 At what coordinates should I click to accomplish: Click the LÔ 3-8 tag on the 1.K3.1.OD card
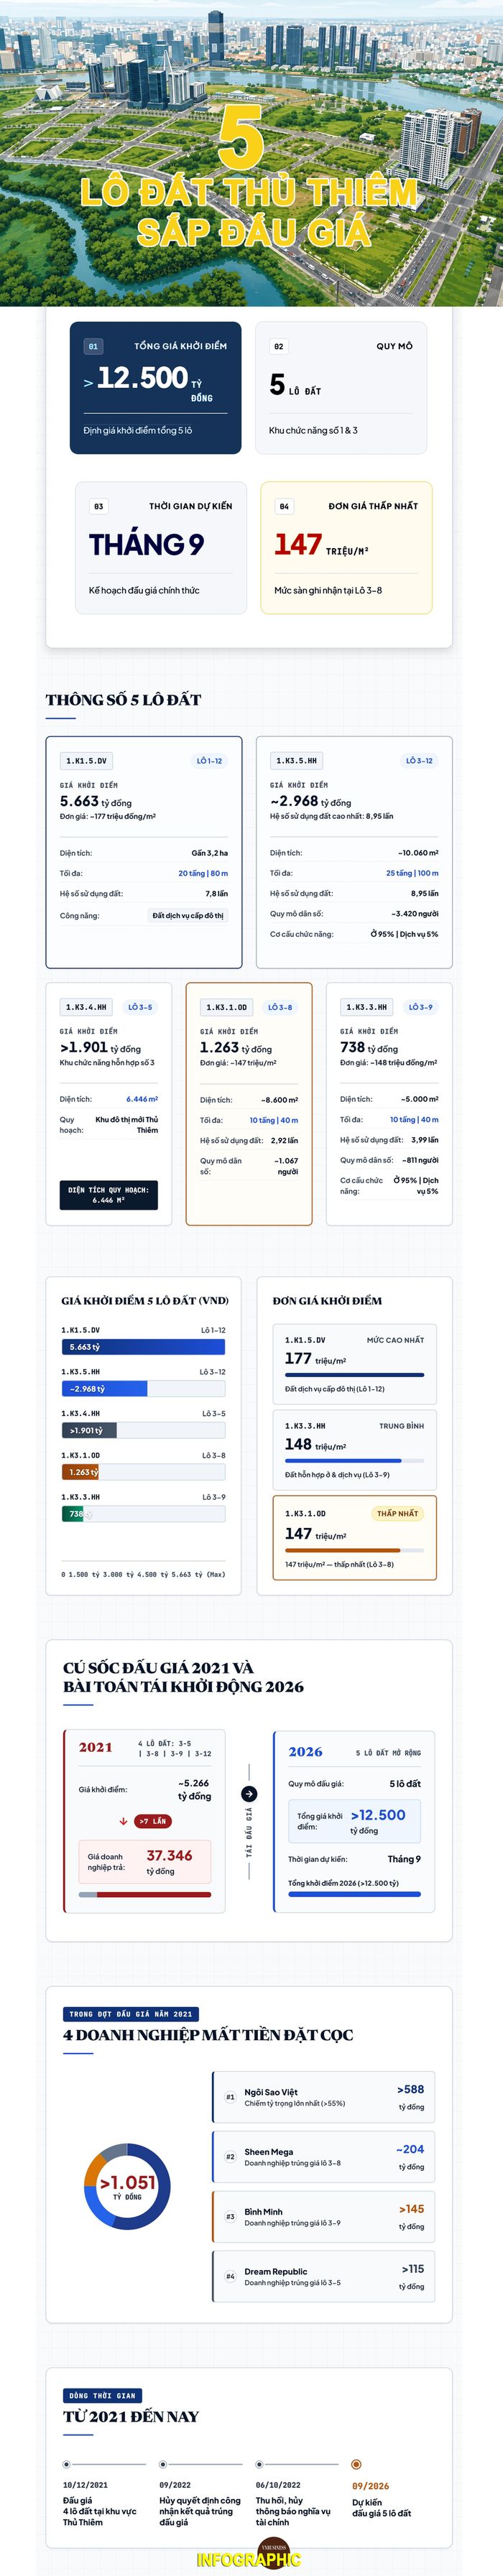pos(280,1007)
